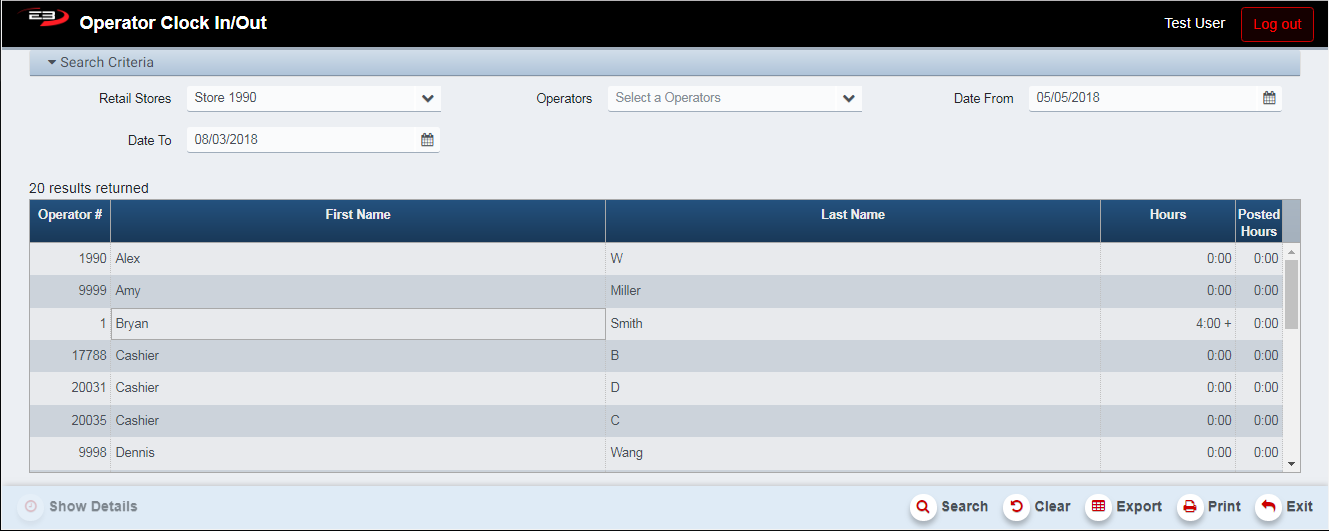Sort by the Last Name column header

[x=852, y=215]
